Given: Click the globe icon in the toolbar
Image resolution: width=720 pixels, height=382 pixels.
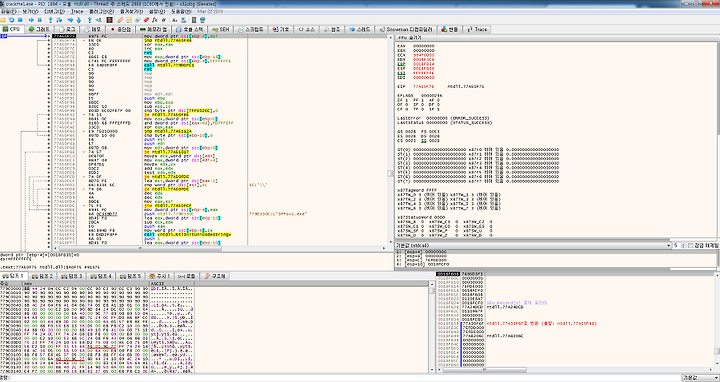Looking at the screenshot, I should [202, 20].
